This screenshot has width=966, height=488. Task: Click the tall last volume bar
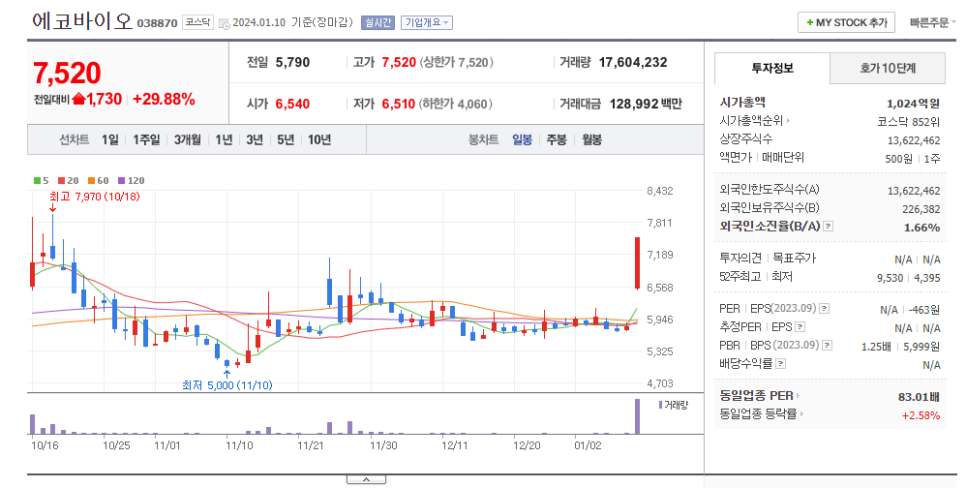click(x=638, y=417)
